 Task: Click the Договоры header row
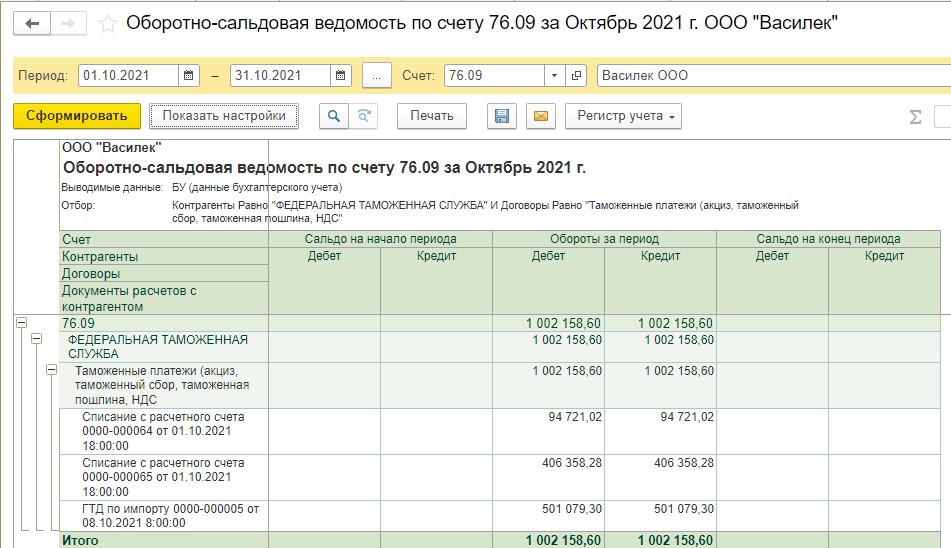pyautogui.click(x=164, y=273)
